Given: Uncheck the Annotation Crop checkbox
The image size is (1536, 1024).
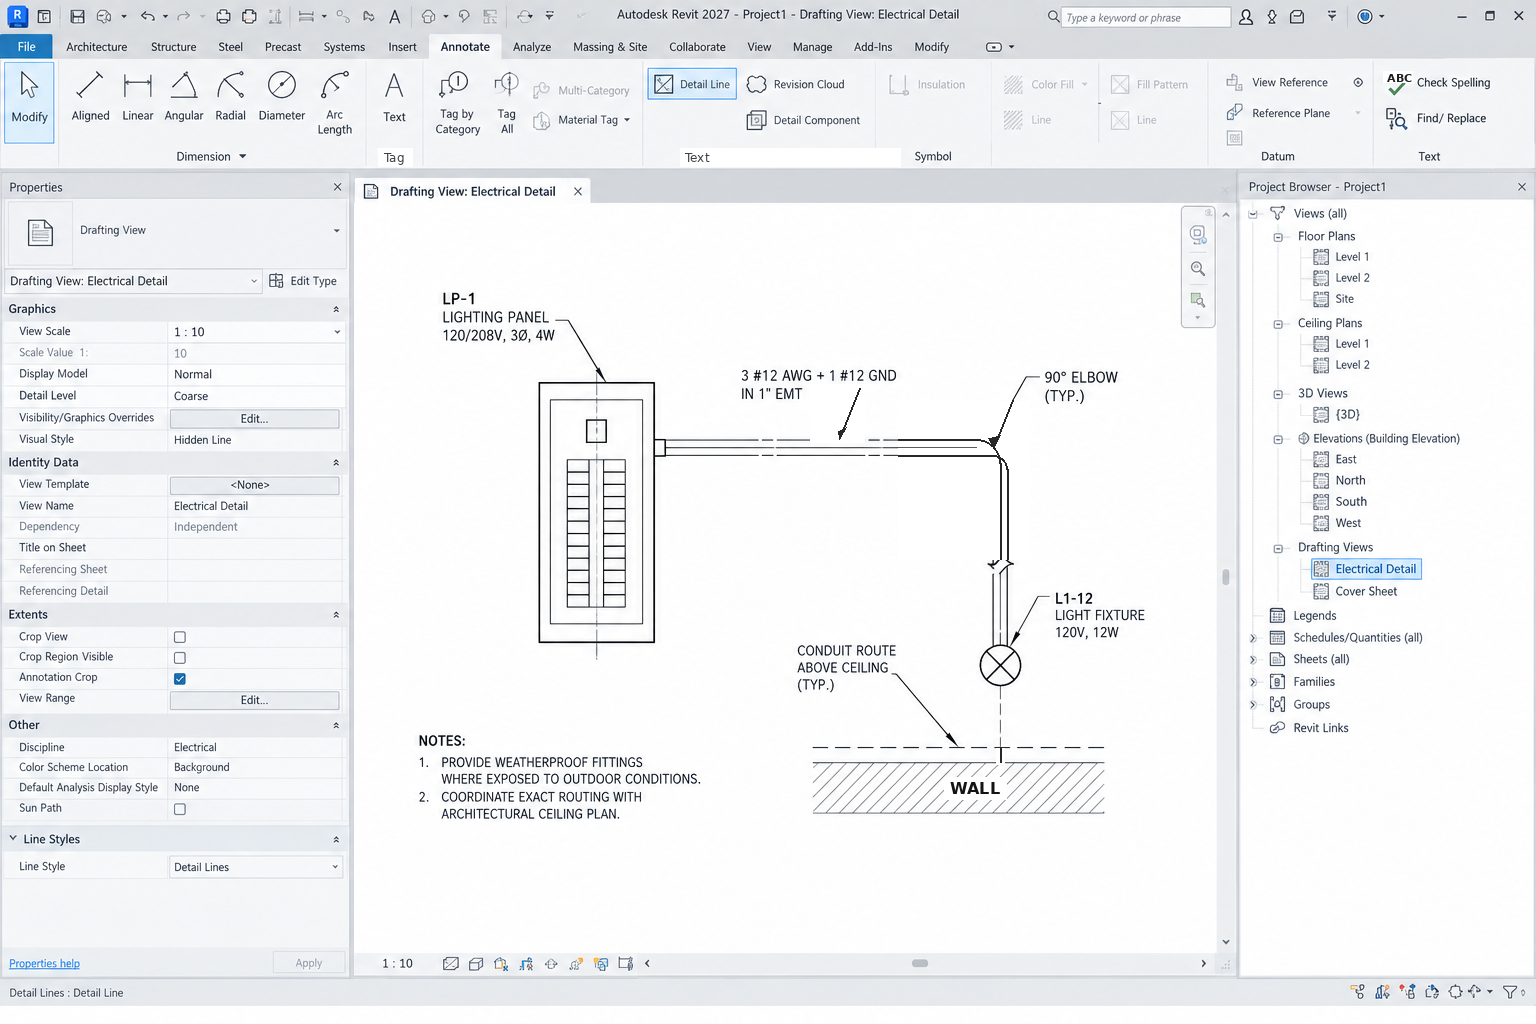Looking at the screenshot, I should (180, 679).
